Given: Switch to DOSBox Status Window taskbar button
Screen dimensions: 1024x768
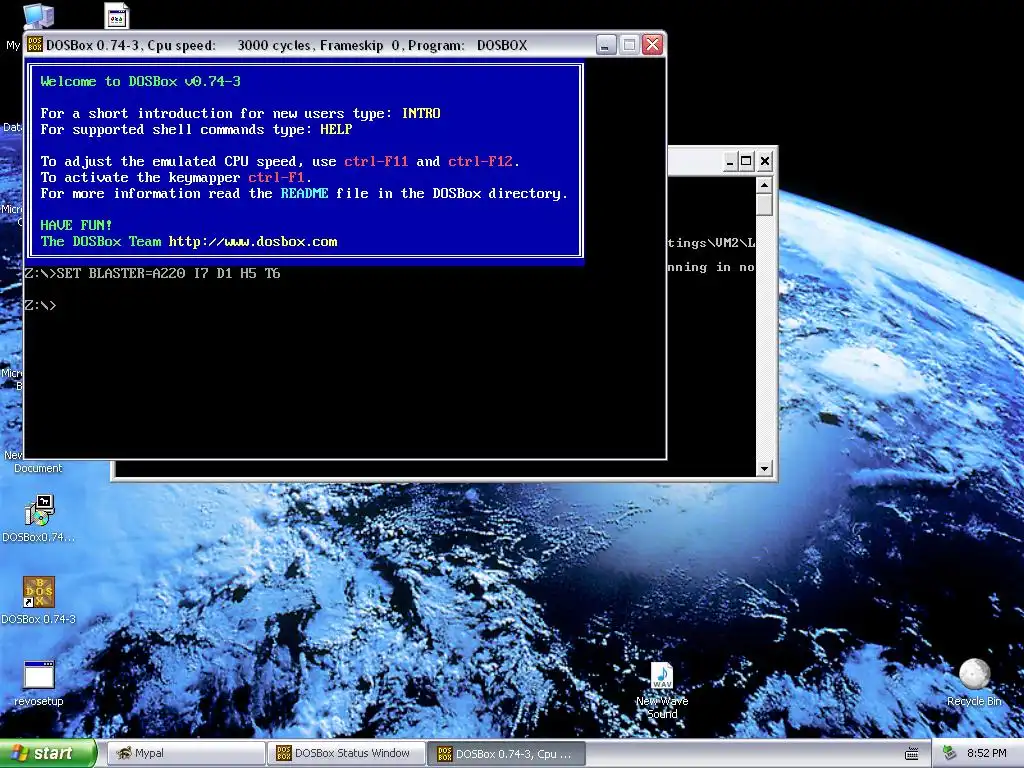Looking at the screenshot, I should point(346,753).
